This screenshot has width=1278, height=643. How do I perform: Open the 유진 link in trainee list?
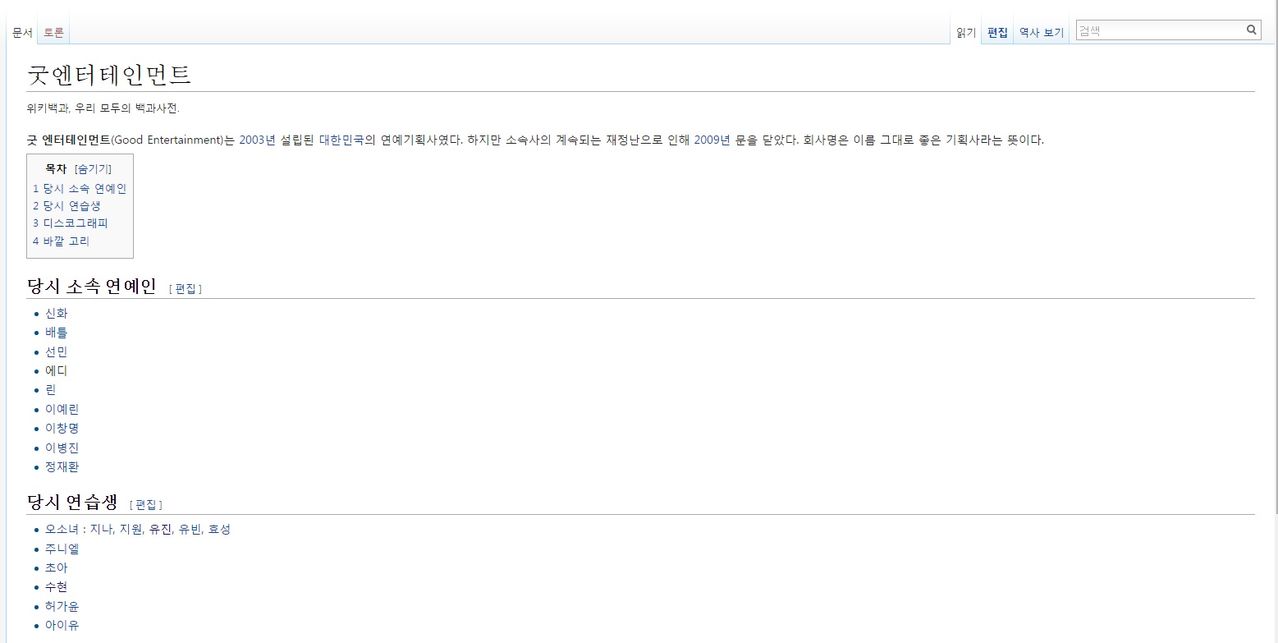pyautogui.click(x=160, y=529)
